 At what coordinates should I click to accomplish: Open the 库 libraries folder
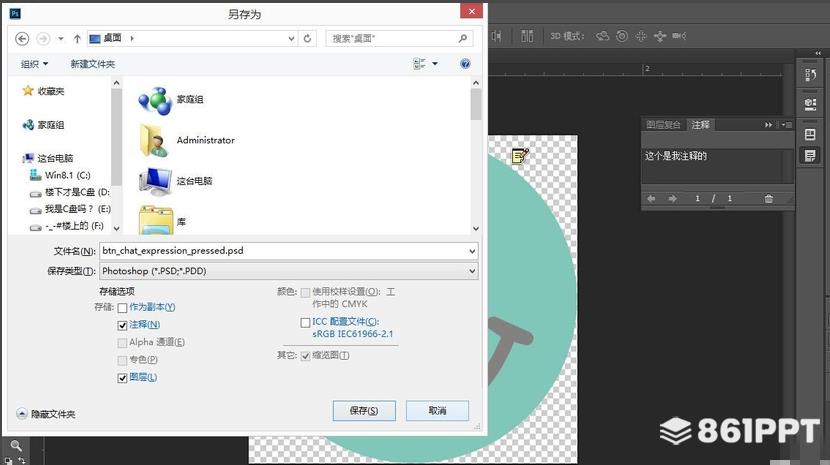pos(162,221)
